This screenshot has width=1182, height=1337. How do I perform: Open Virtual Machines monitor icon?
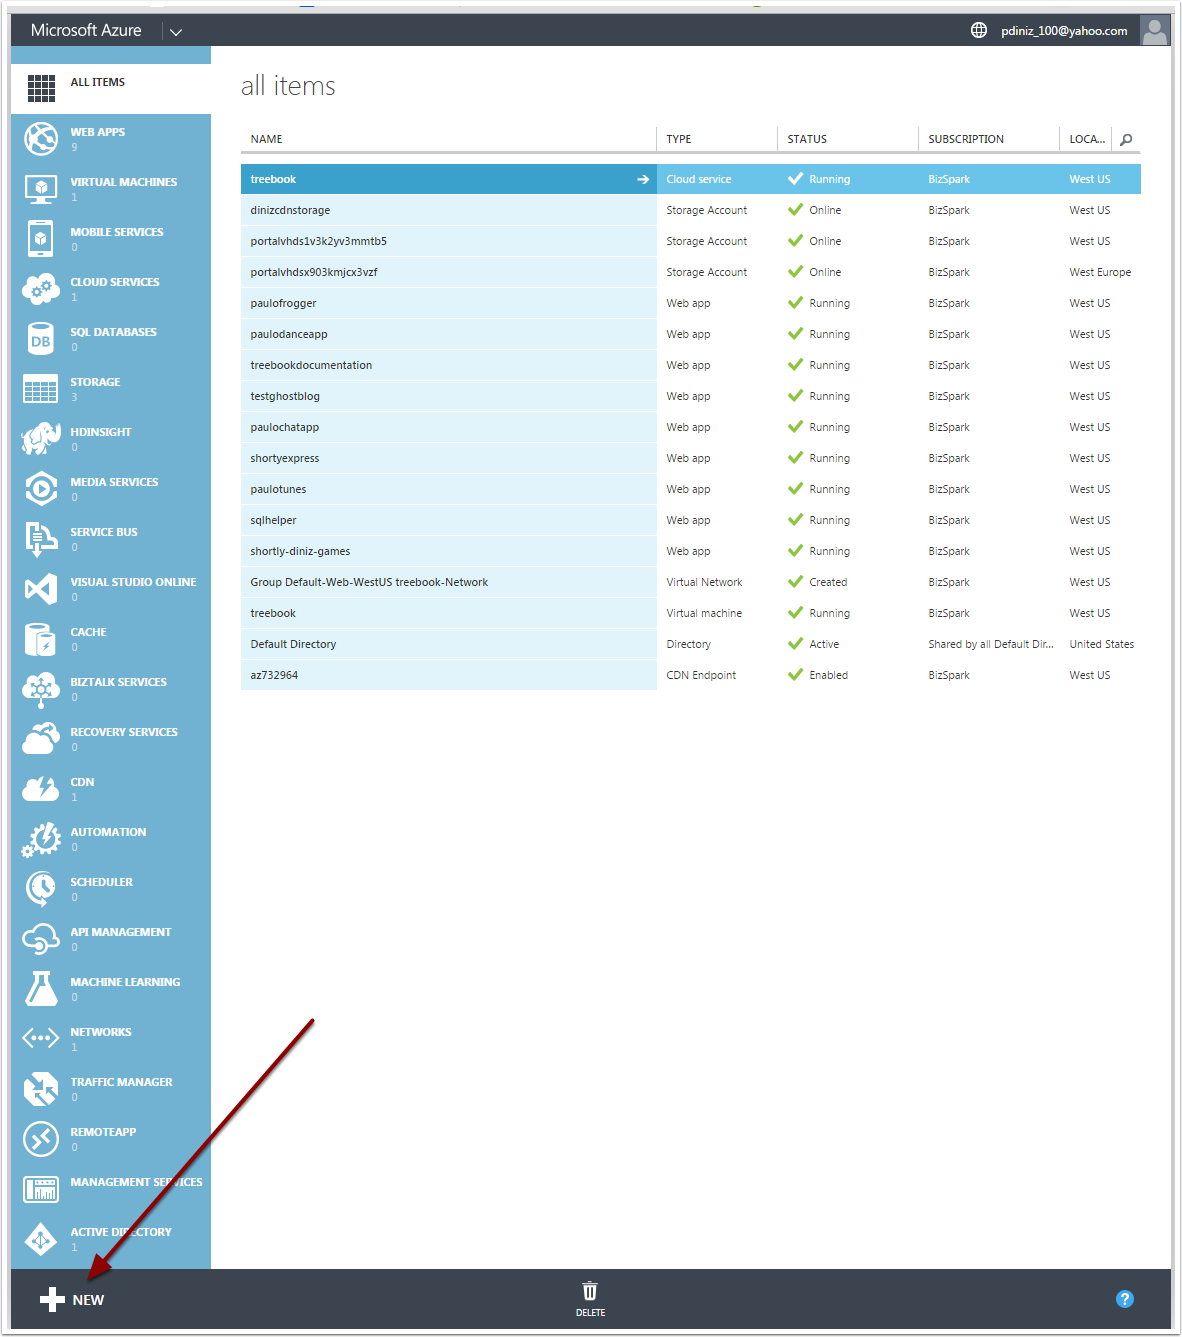pos(41,189)
